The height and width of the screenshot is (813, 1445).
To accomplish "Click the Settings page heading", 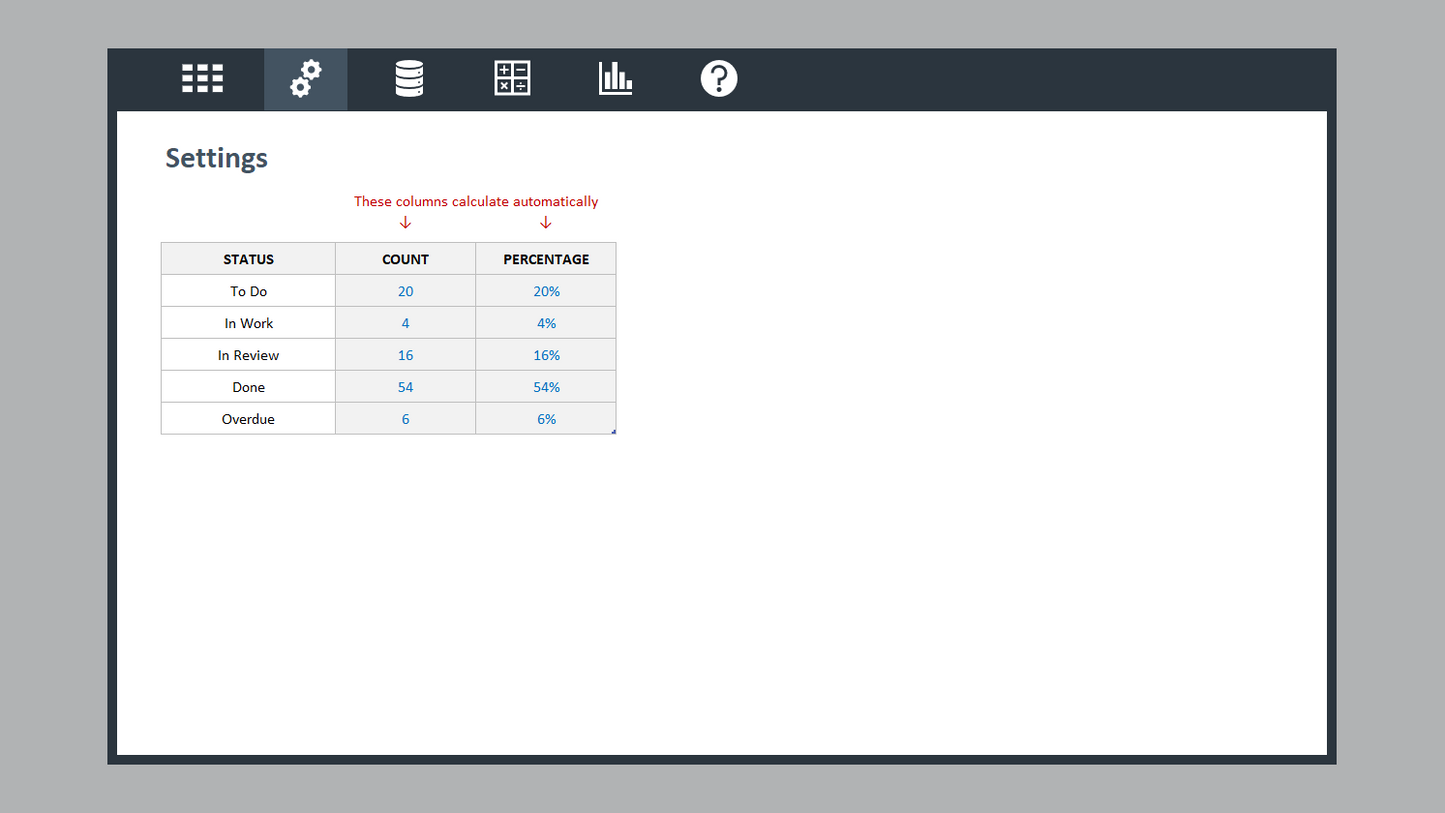I will click(216, 158).
